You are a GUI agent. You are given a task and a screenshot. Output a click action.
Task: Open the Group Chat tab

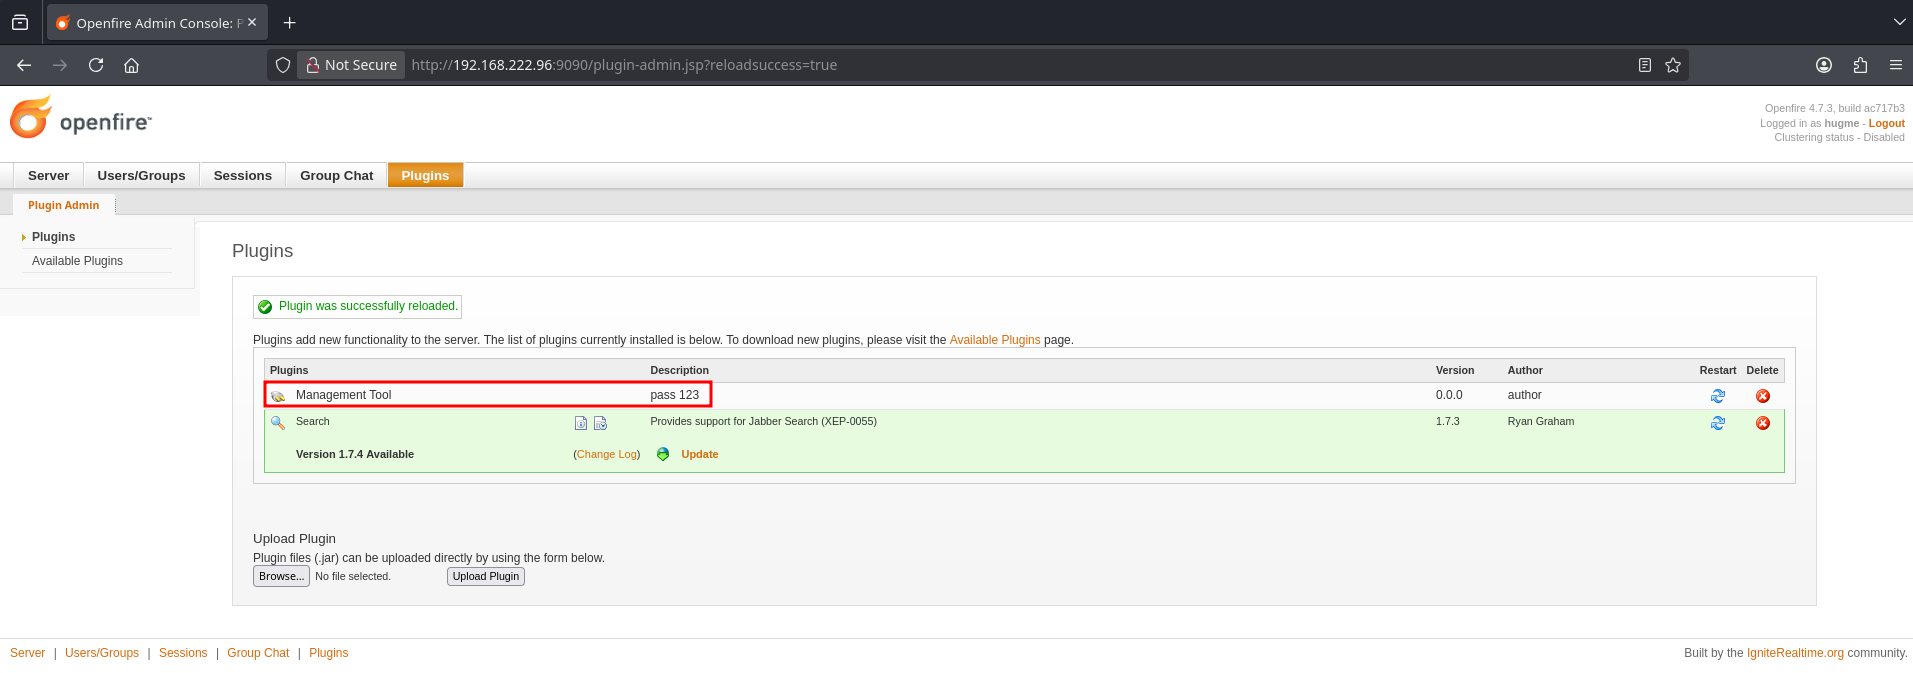[336, 175]
